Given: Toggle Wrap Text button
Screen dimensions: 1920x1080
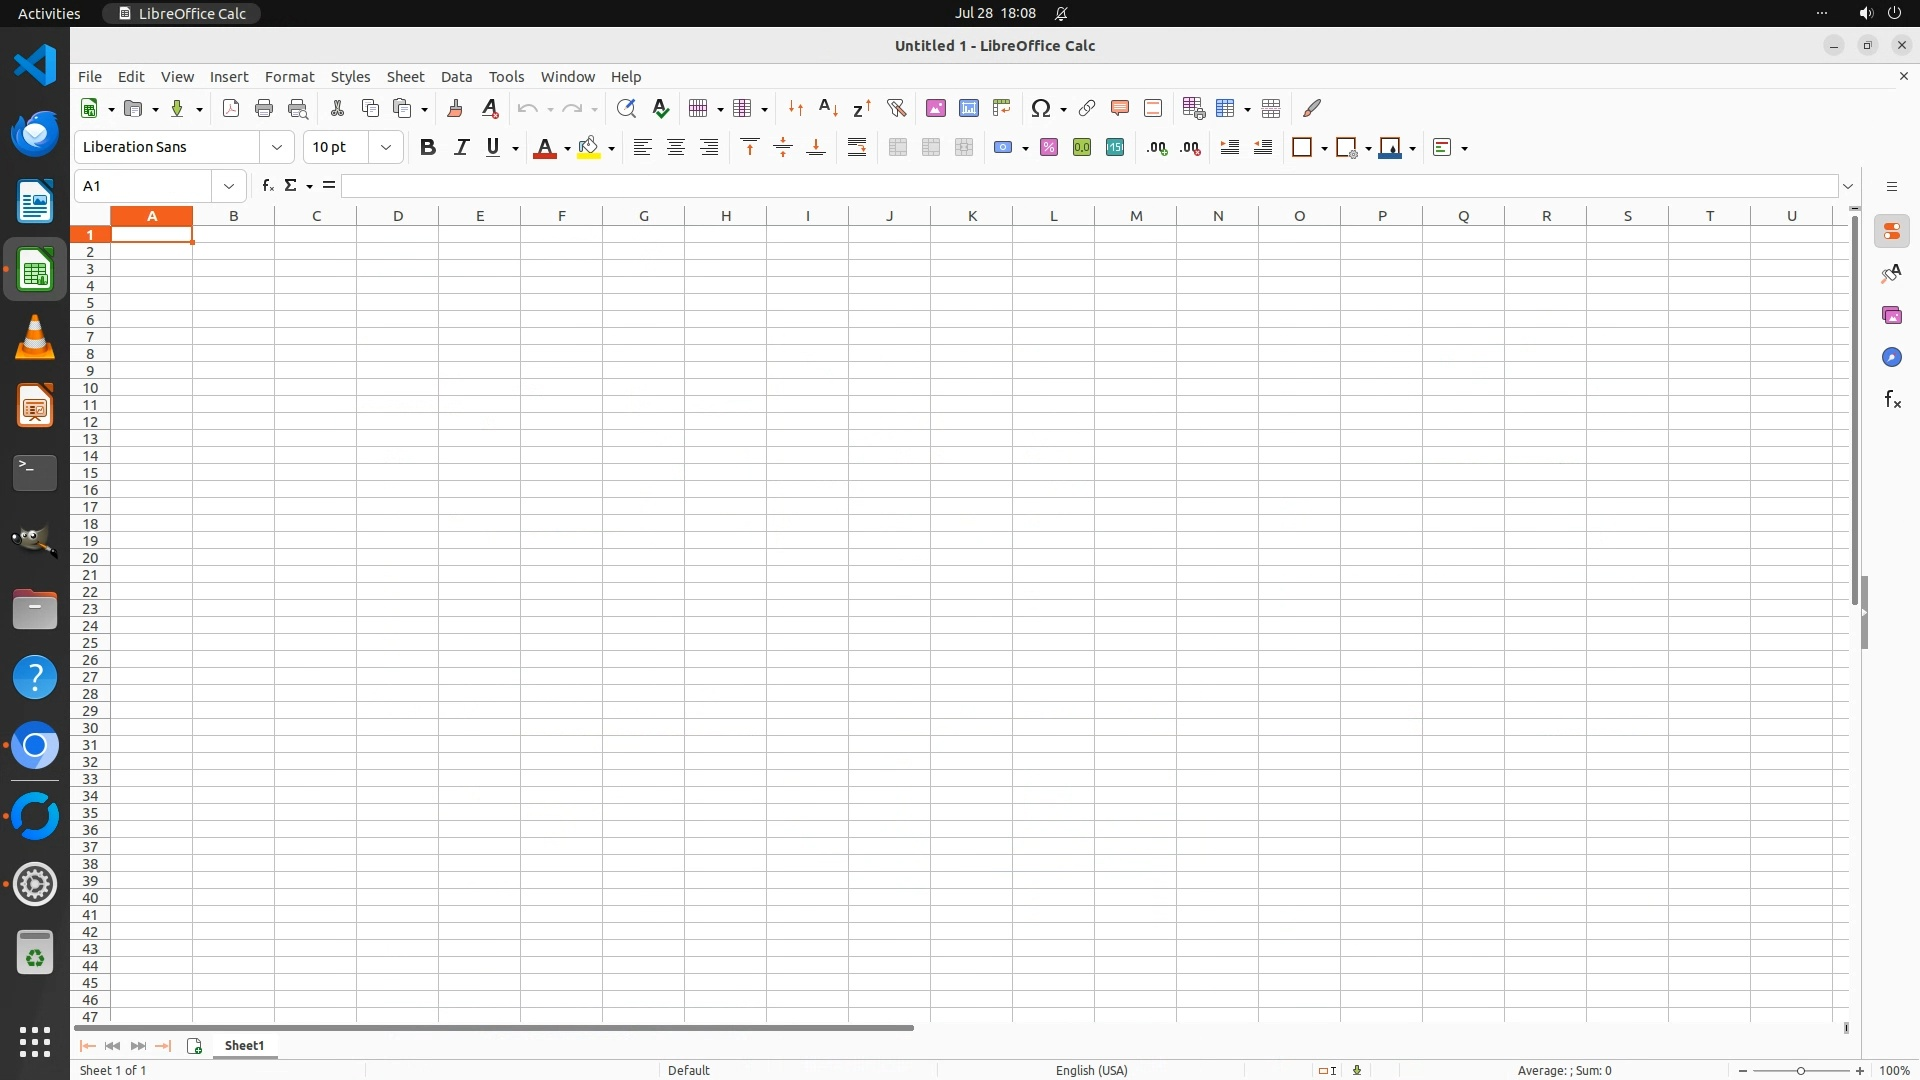Looking at the screenshot, I should (857, 148).
